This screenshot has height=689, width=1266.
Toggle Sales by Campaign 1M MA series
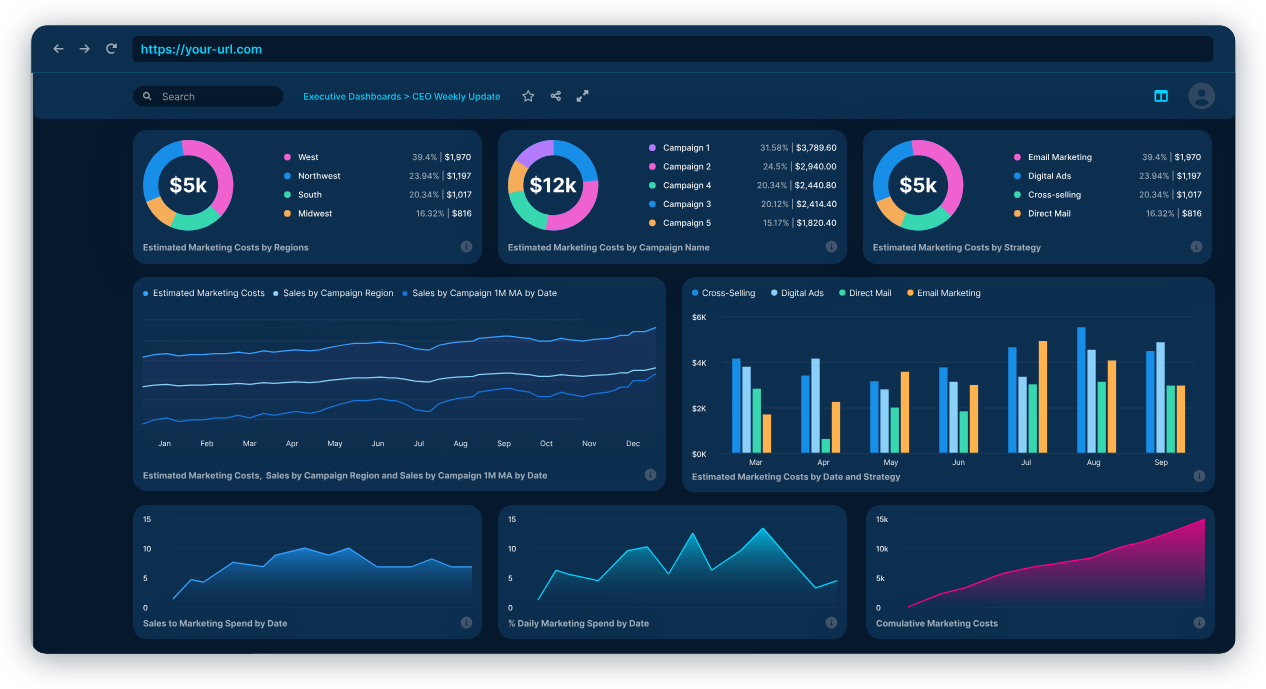(480, 293)
